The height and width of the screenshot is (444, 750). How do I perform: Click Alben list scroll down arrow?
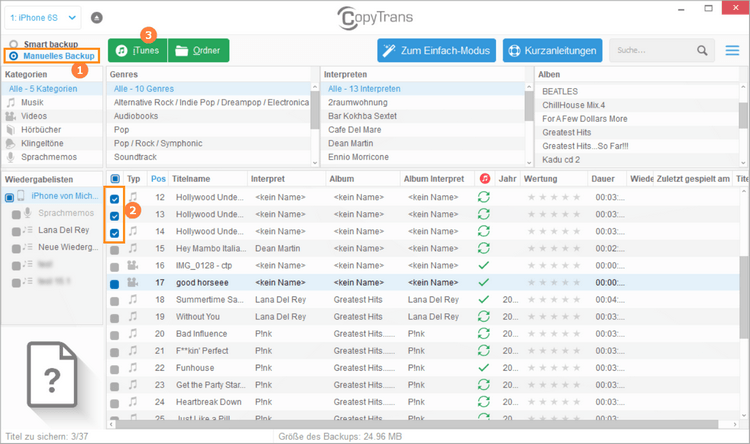[x=743, y=163]
